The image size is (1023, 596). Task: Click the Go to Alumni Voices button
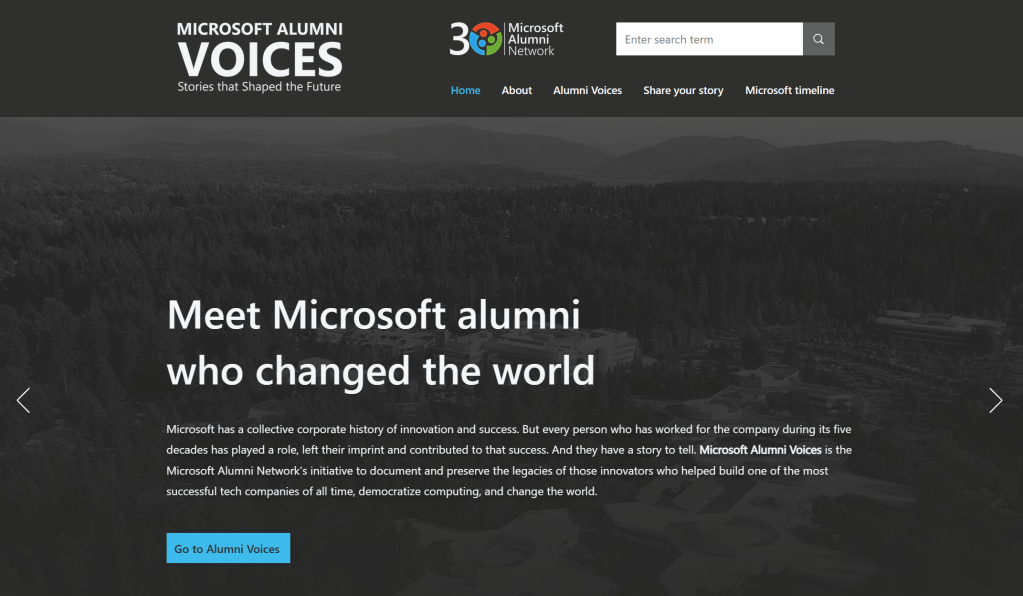tap(228, 548)
